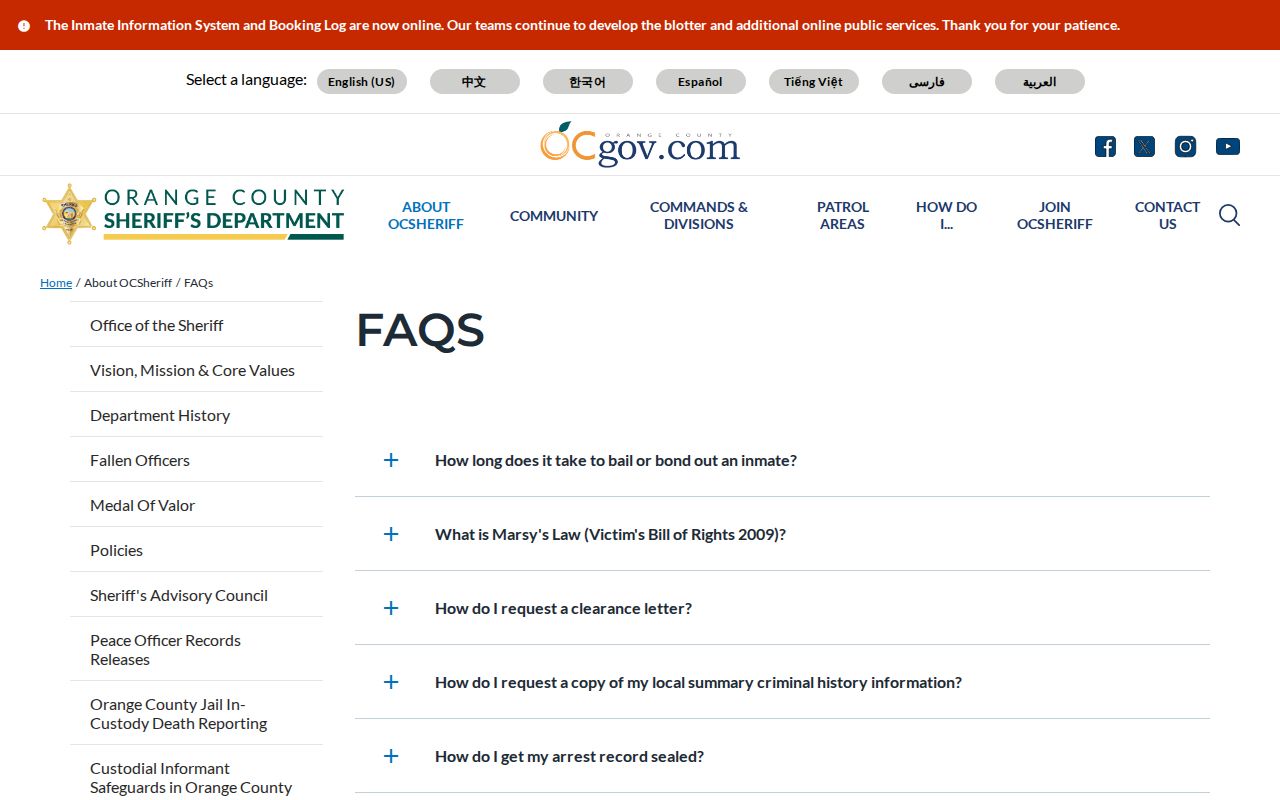This screenshot has height=800, width=1280.
Task: Select فارسی language button
Action: coord(927,82)
